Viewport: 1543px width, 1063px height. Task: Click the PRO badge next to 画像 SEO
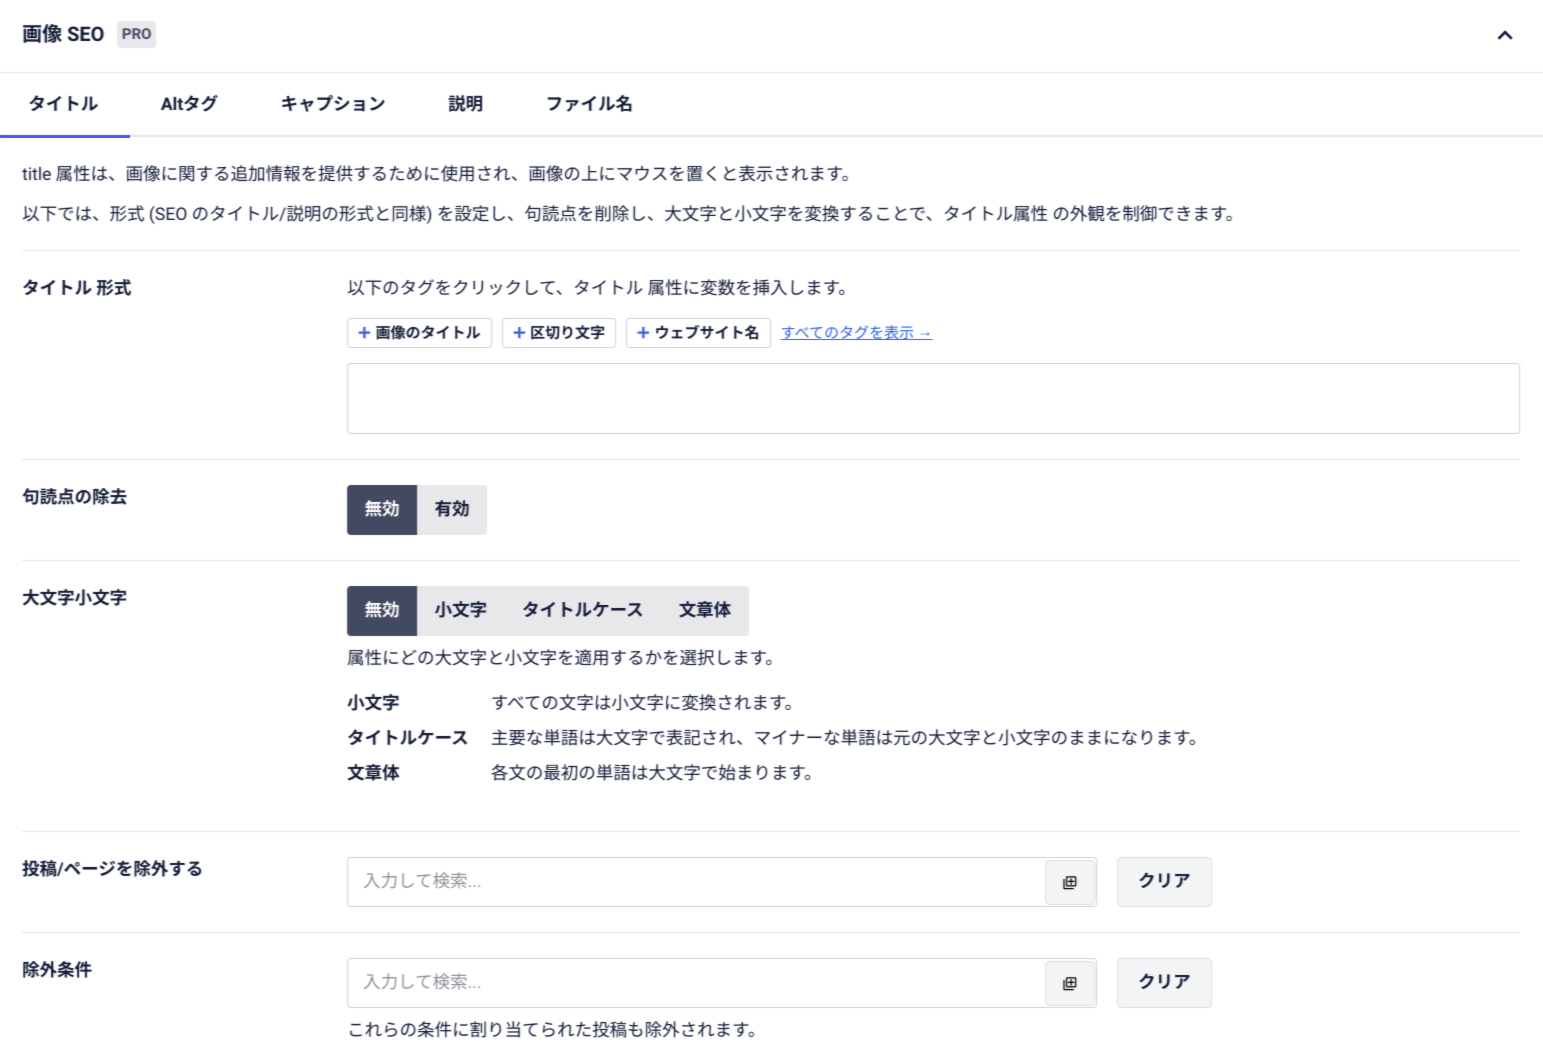tap(136, 34)
